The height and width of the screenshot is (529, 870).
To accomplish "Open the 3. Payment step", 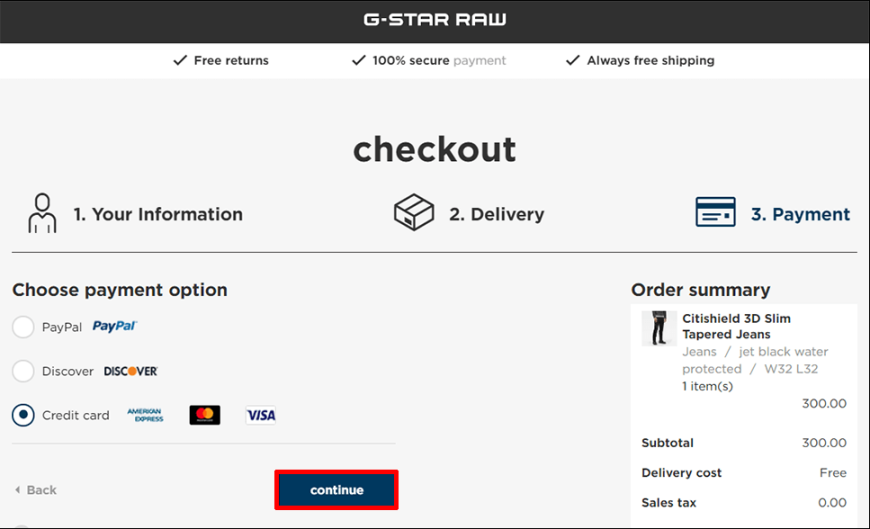I will [800, 214].
